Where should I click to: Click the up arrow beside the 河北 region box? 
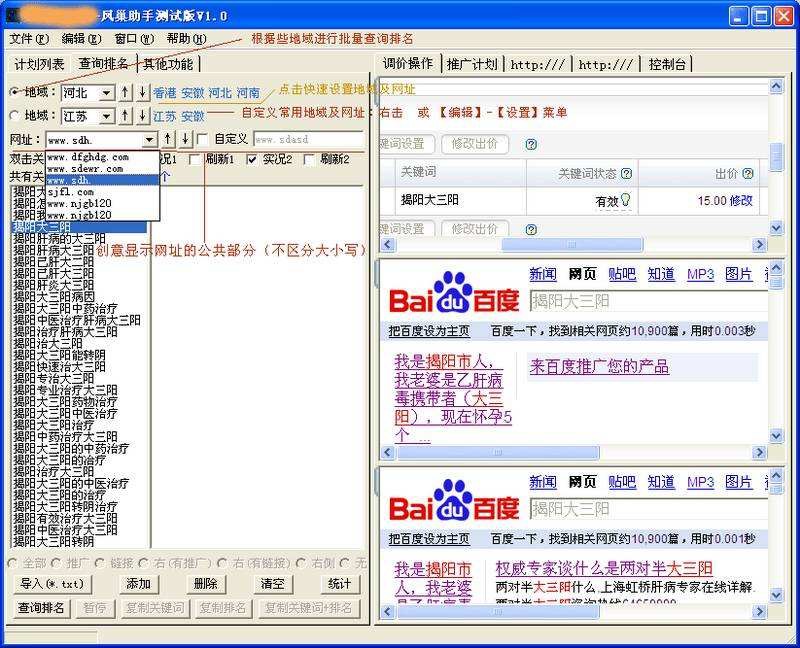(x=125, y=92)
